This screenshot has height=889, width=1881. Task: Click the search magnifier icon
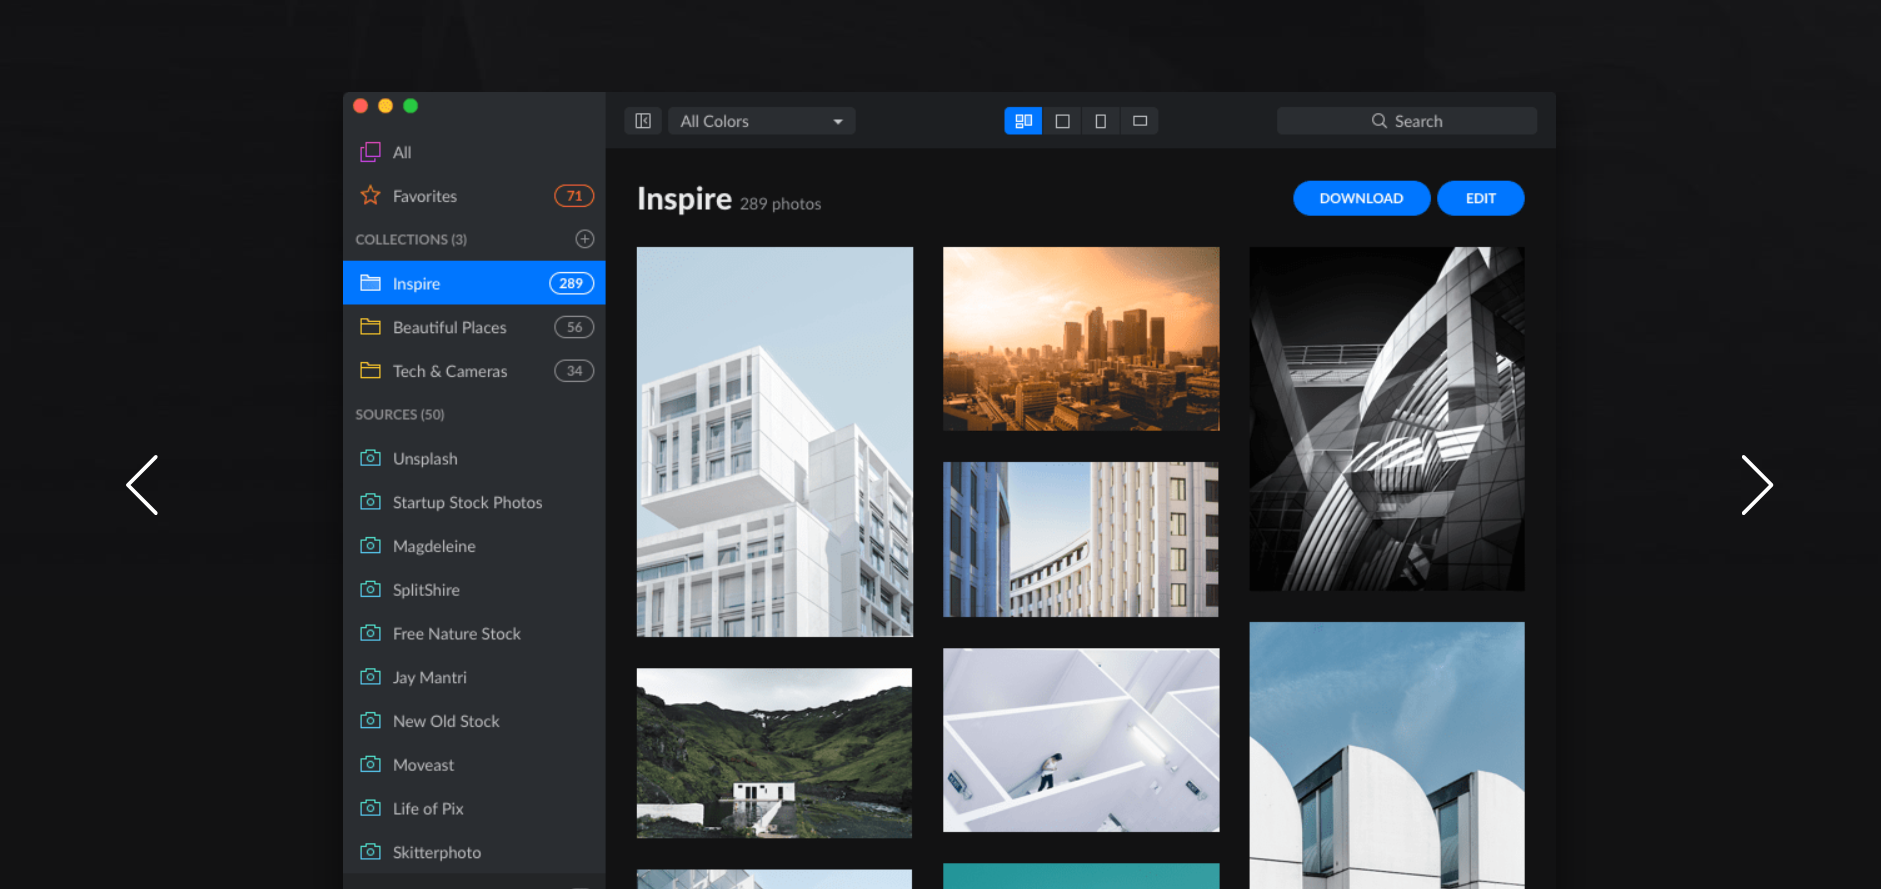click(x=1379, y=121)
